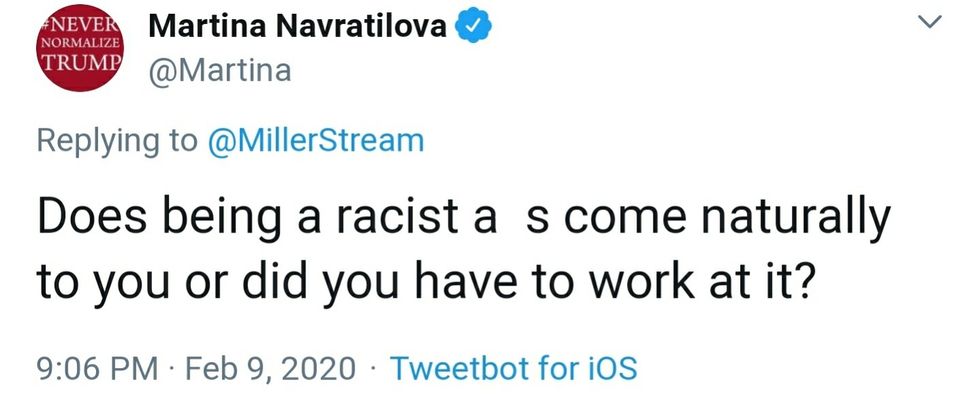Click the first line of tweet text
This screenshot has width=980, height=420.
462,219
